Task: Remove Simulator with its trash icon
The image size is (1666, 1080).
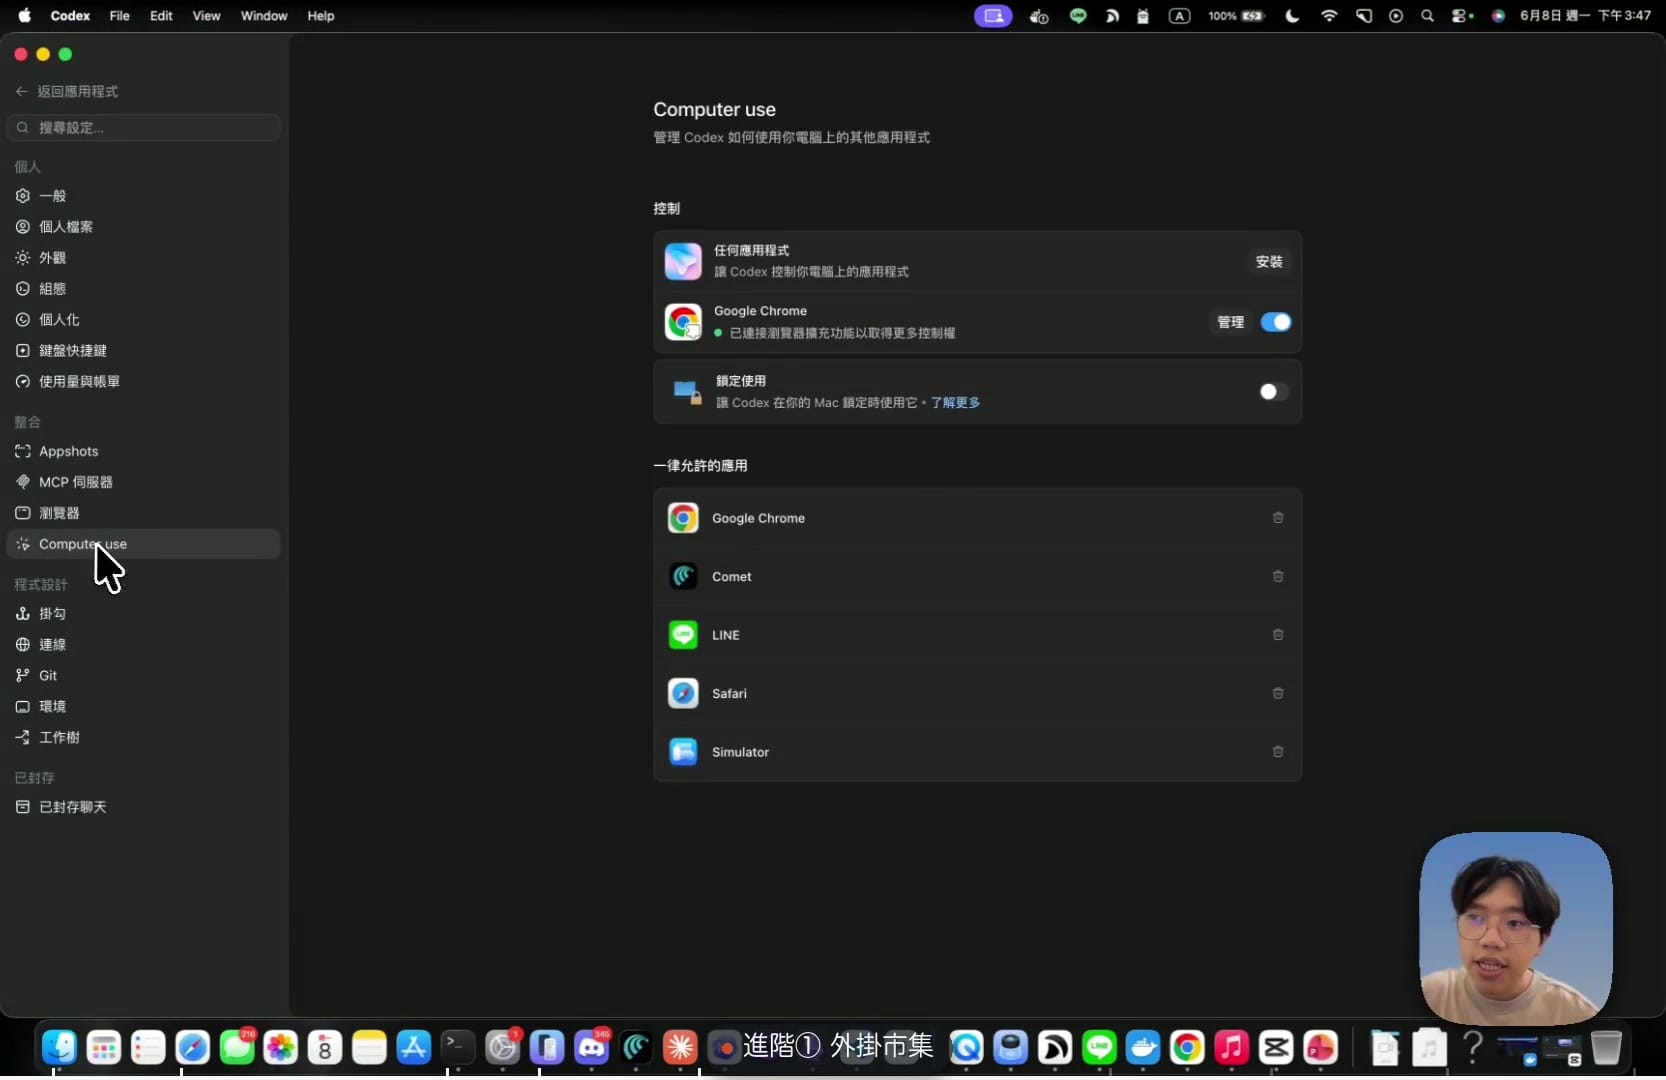Action: [1278, 752]
